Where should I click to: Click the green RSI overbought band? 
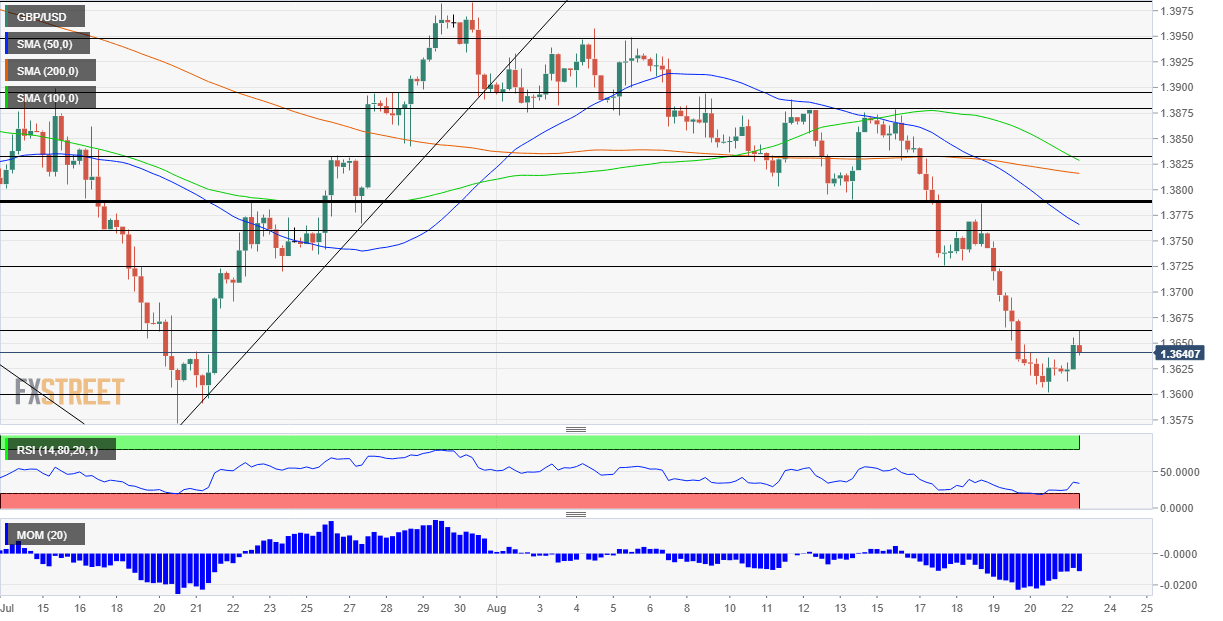tap(540, 442)
